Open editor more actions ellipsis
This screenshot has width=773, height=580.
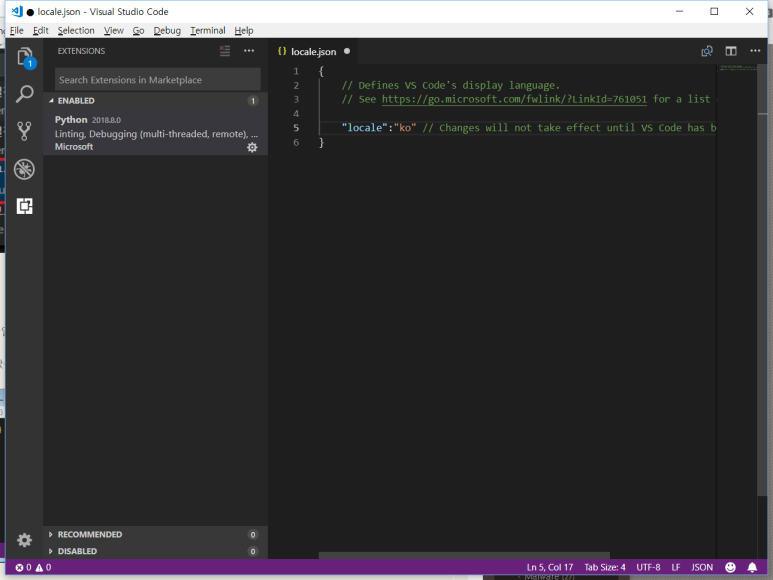tap(755, 51)
